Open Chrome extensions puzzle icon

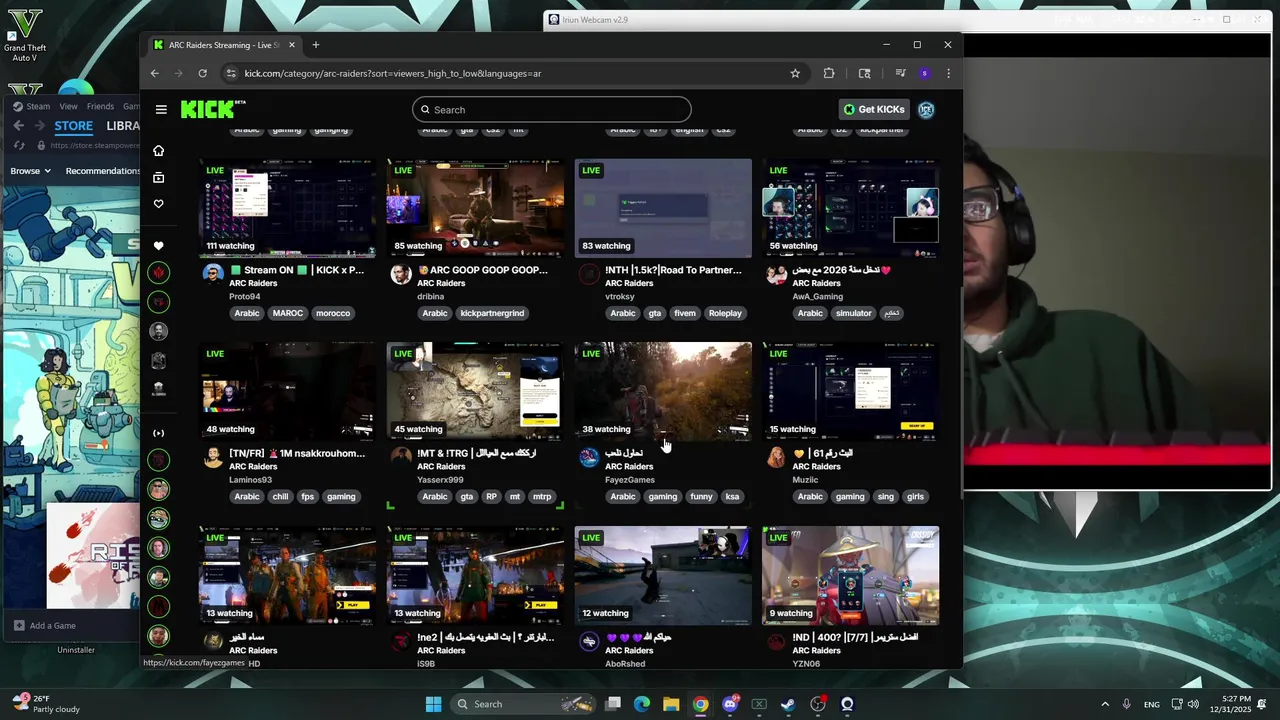pyautogui.click(x=829, y=73)
